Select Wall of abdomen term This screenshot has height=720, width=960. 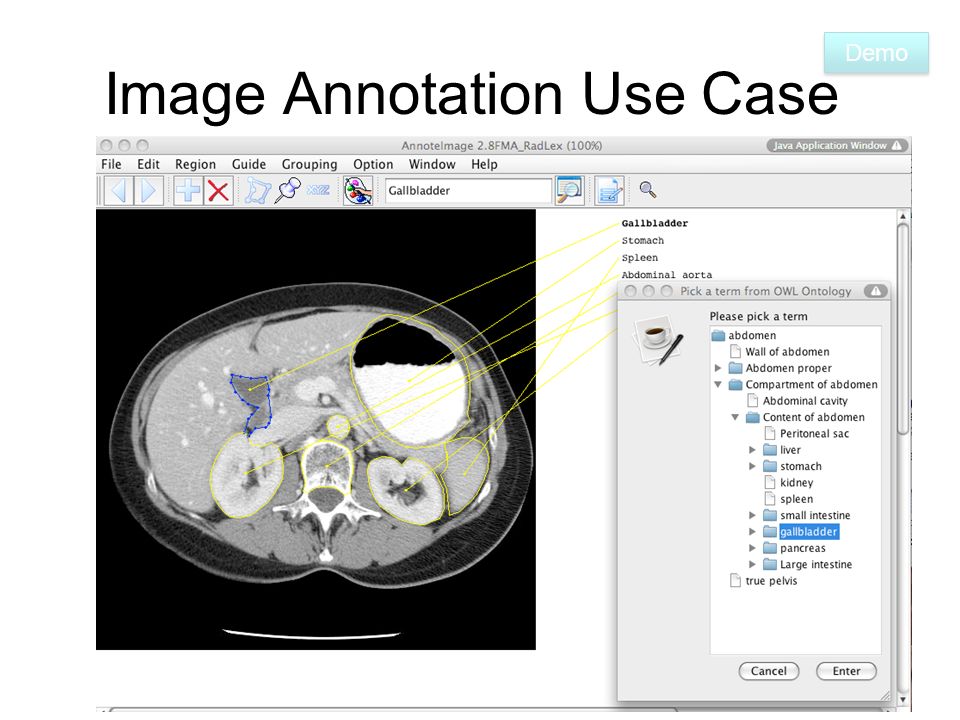pos(779,352)
